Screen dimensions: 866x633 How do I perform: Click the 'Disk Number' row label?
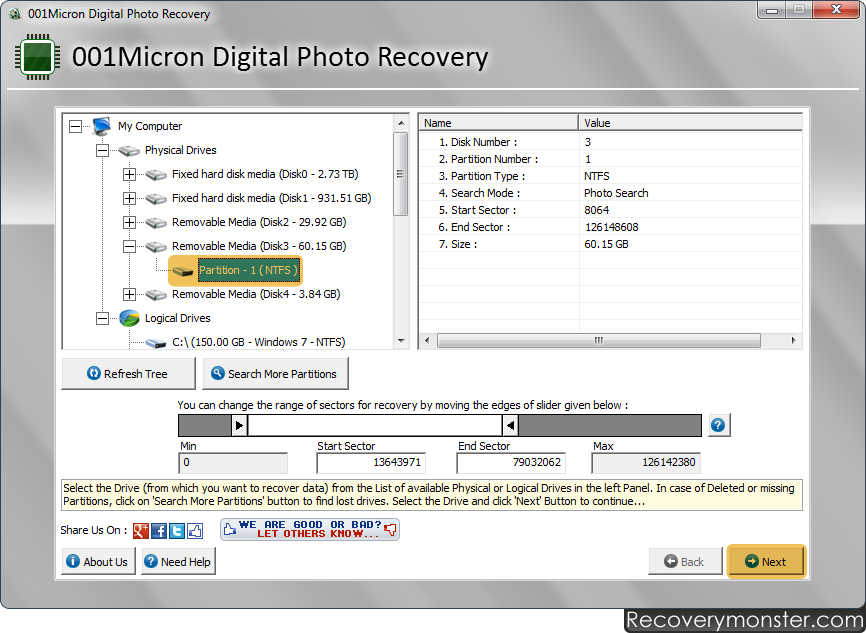[x=478, y=142]
